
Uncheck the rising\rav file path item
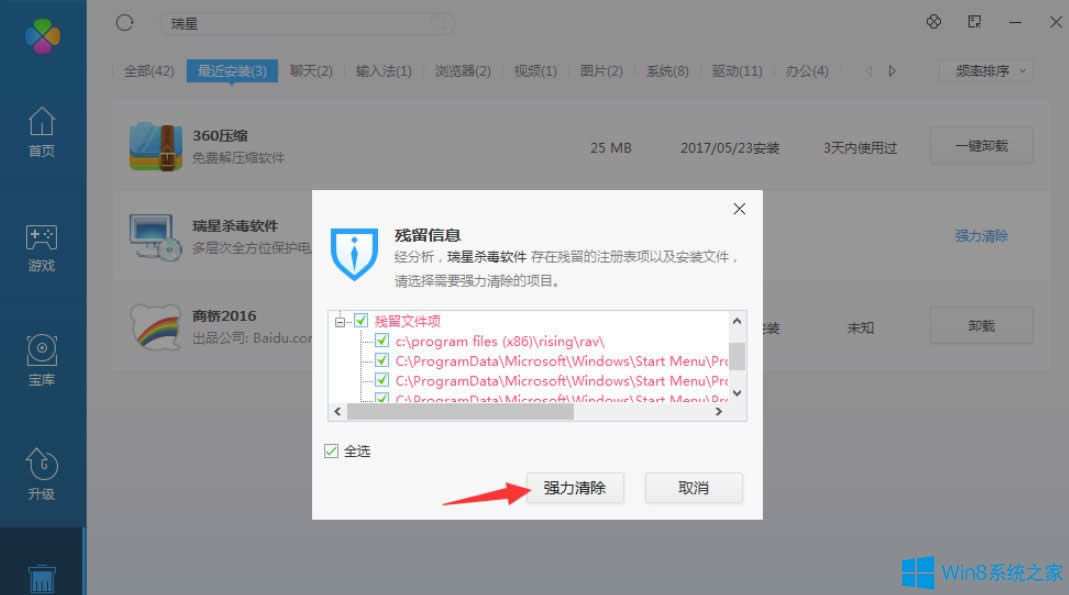(381, 339)
